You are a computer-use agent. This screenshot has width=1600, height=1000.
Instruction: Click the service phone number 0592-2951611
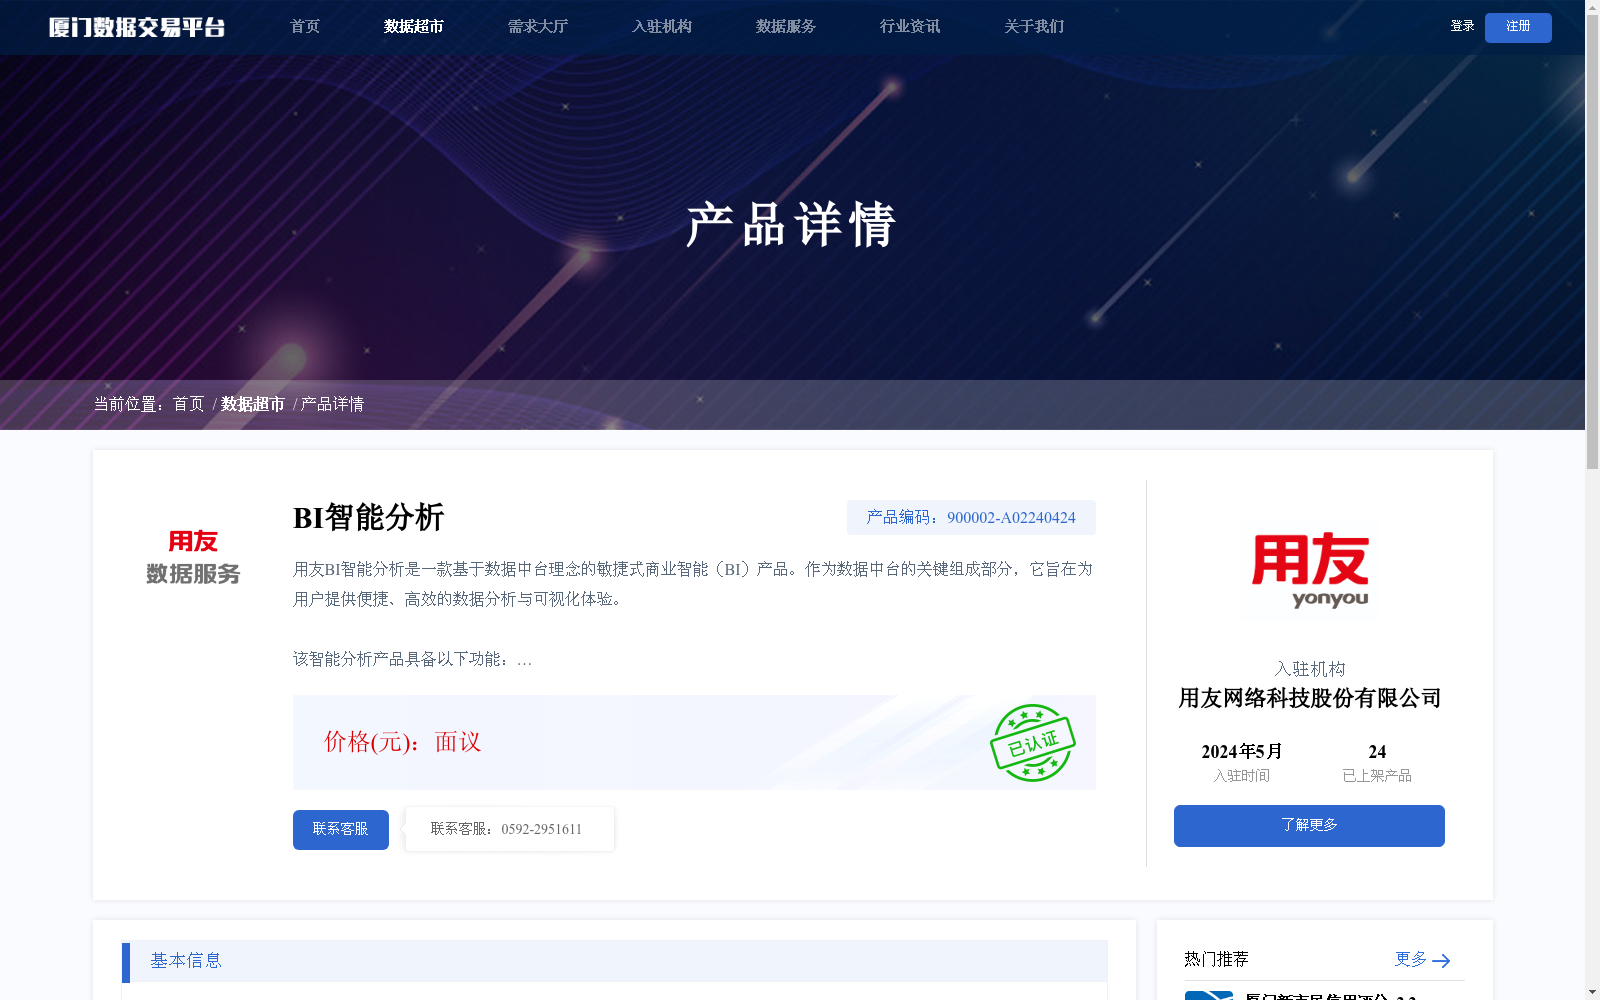541,829
